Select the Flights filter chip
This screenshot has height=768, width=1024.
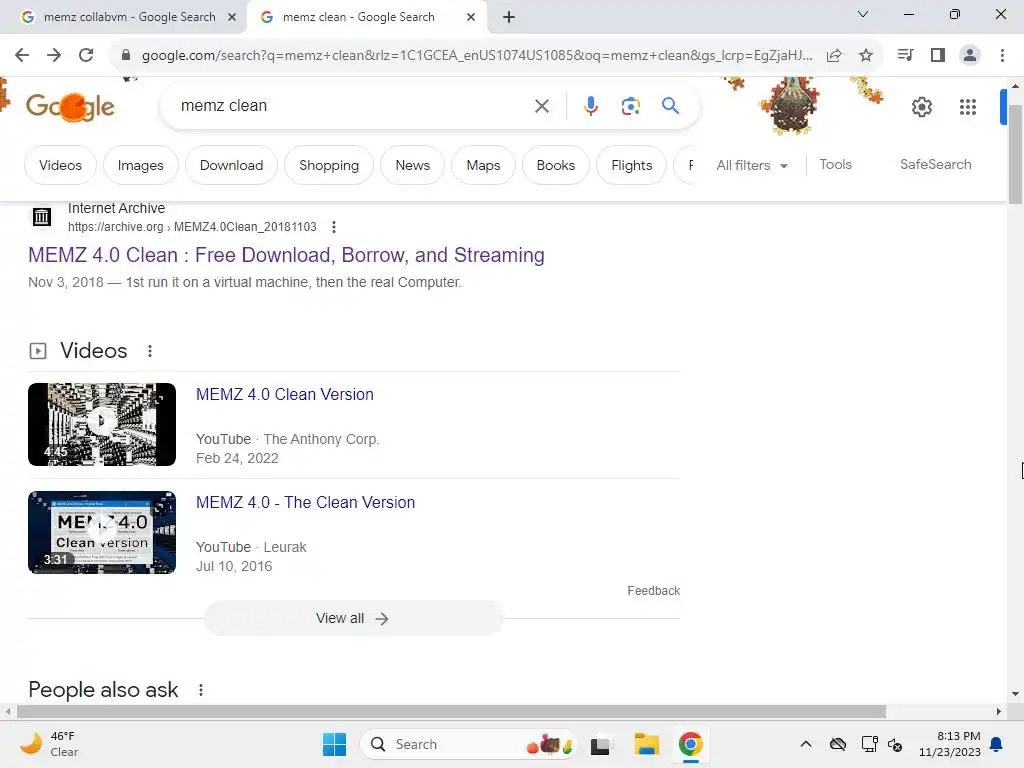click(x=632, y=165)
